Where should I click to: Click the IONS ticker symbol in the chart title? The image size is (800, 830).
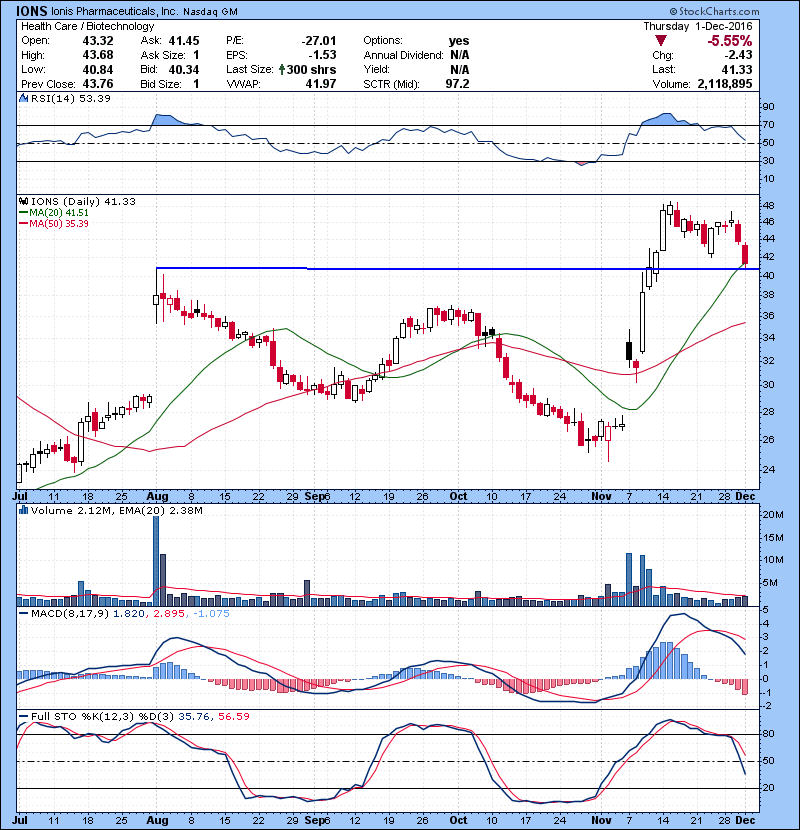click(x=31, y=11)
